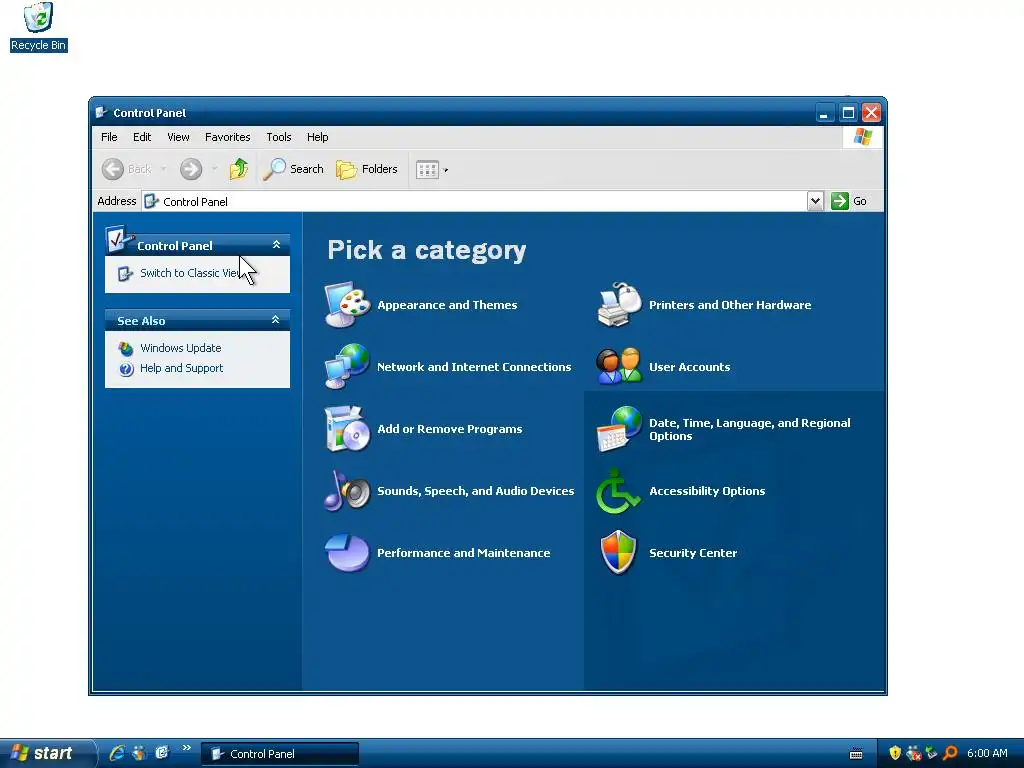The height and width of the screenshot is (768, 1024).
Task: Collapse the See Also sidebar section
Action: point(276,319)
